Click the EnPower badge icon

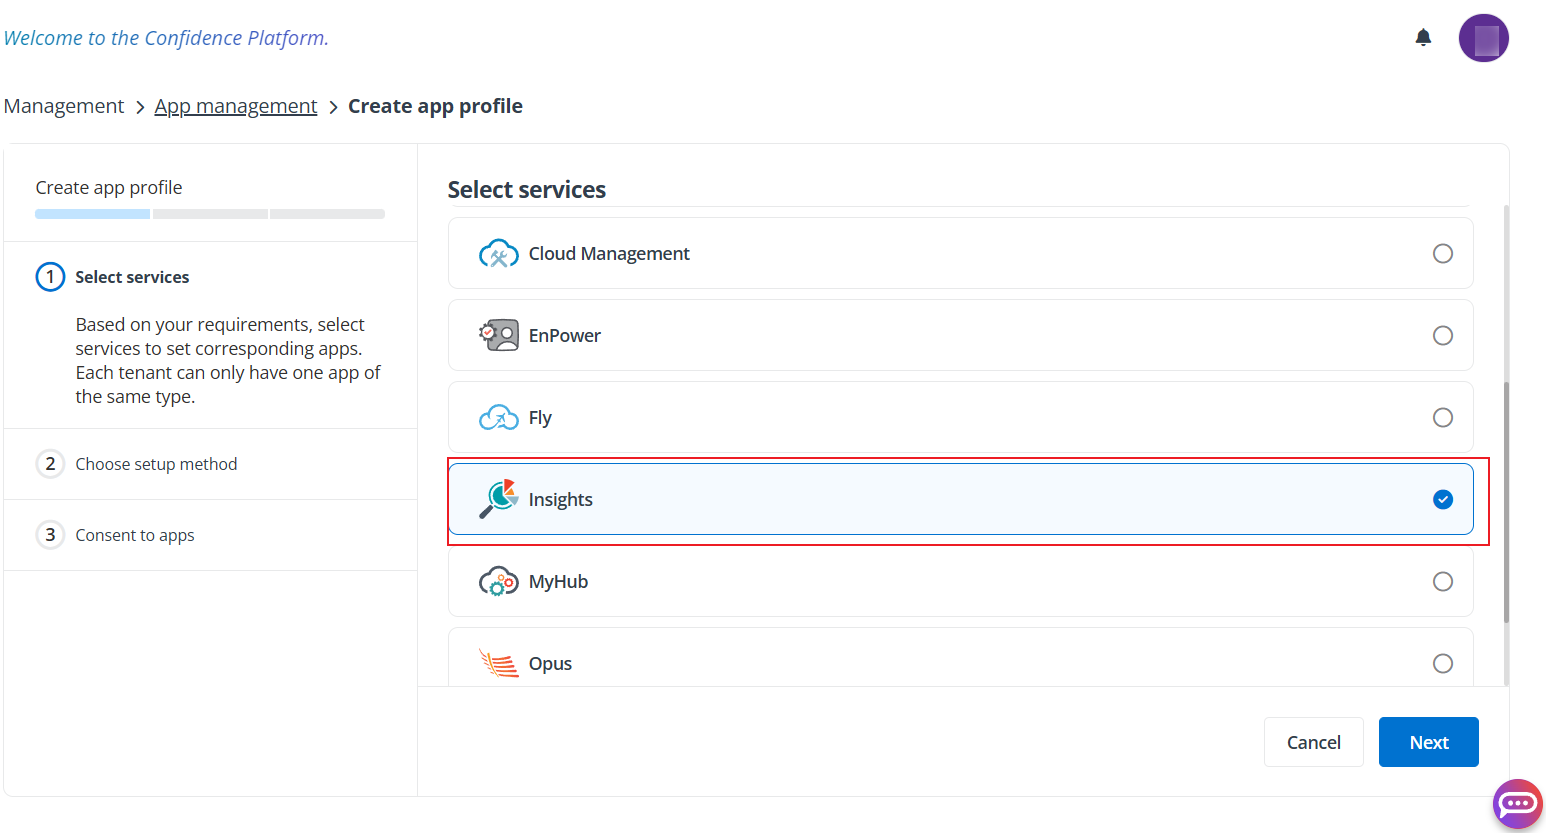[499, 335]
